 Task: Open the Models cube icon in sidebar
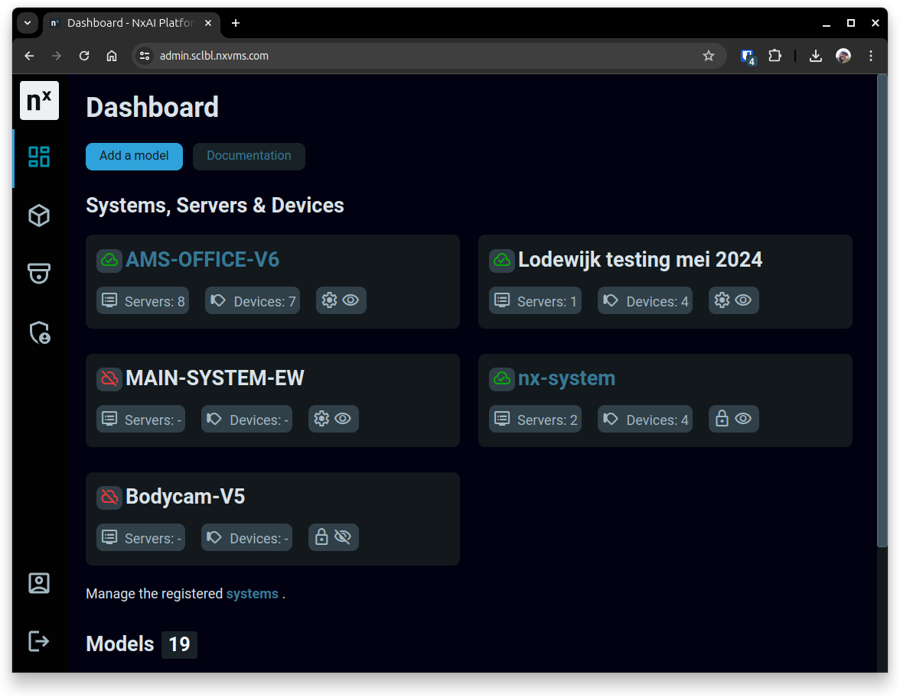pyautogui.click(x=39, y=215)
